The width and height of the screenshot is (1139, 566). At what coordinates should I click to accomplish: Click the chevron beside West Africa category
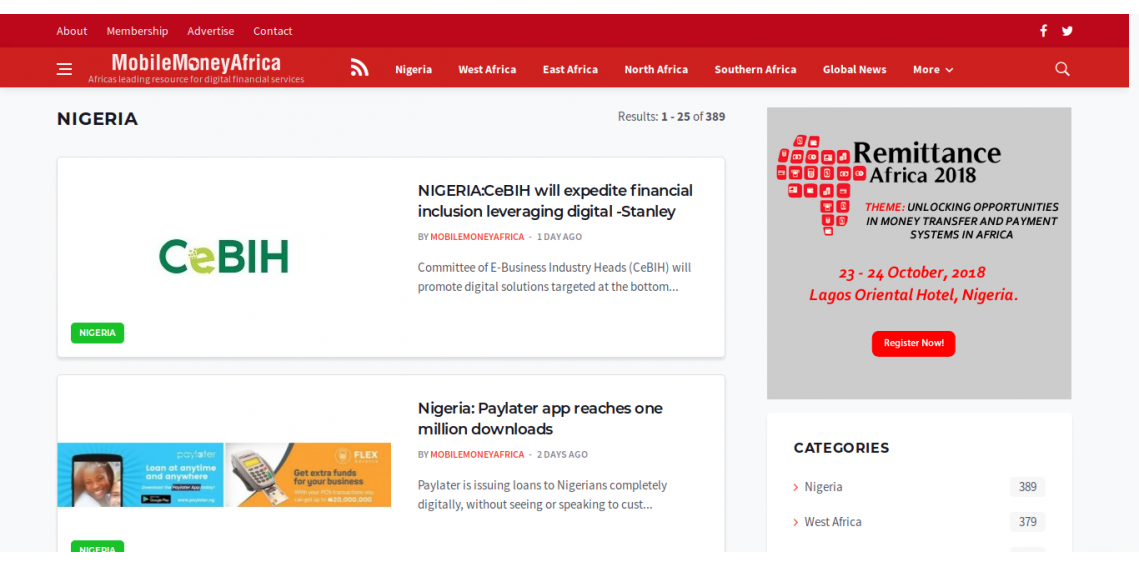(x=796, y=522)
